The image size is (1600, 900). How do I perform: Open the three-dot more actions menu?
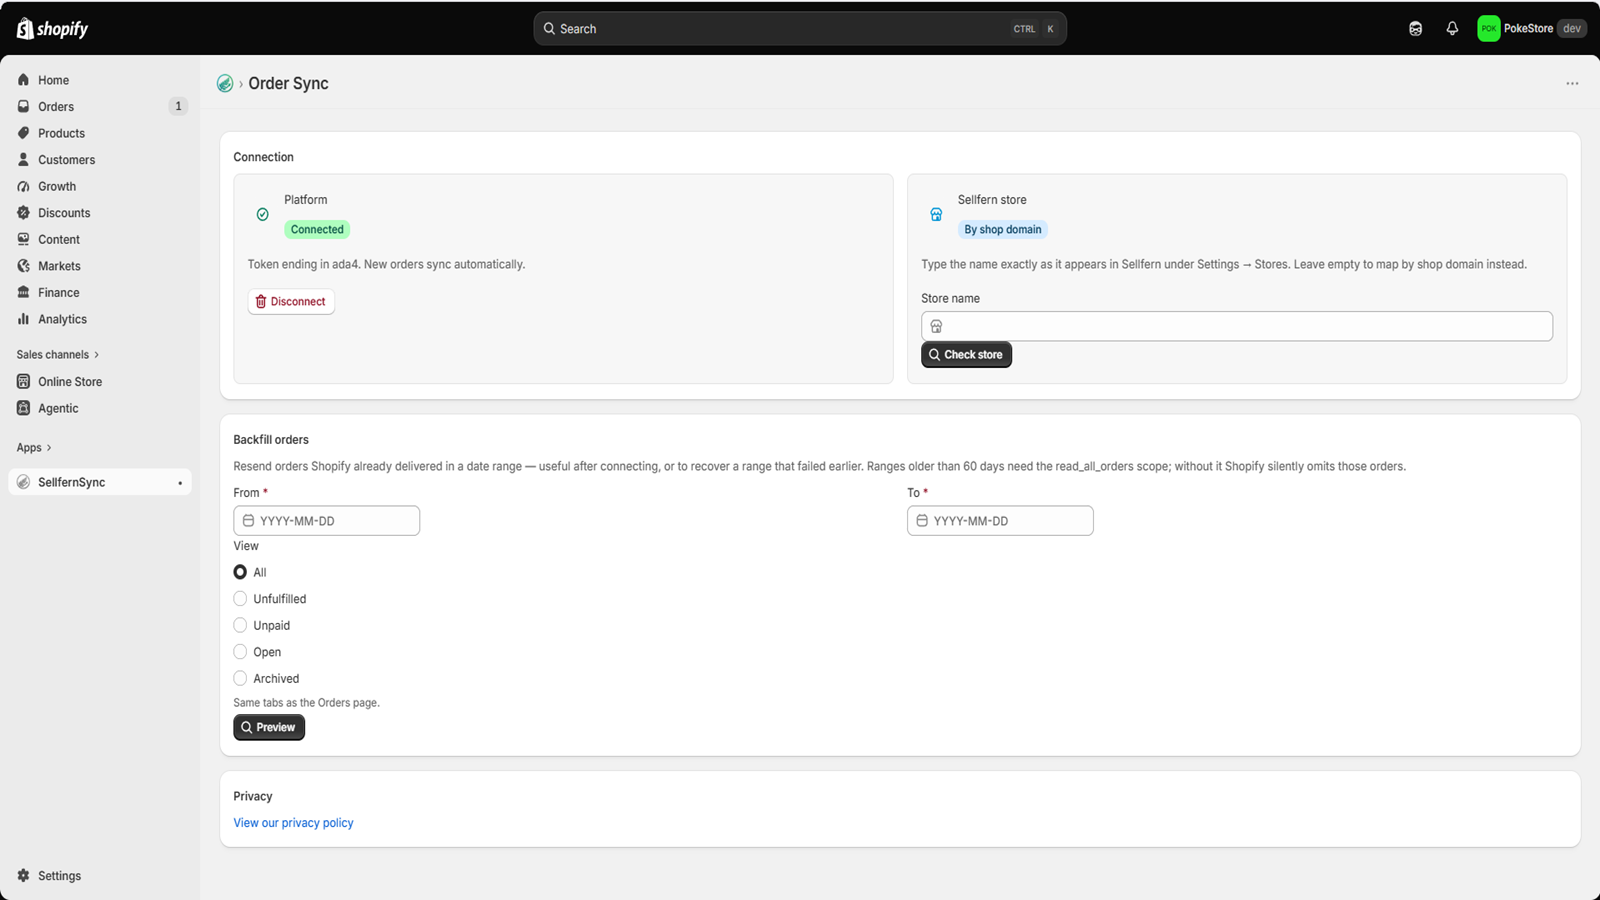pos(1572,84)
